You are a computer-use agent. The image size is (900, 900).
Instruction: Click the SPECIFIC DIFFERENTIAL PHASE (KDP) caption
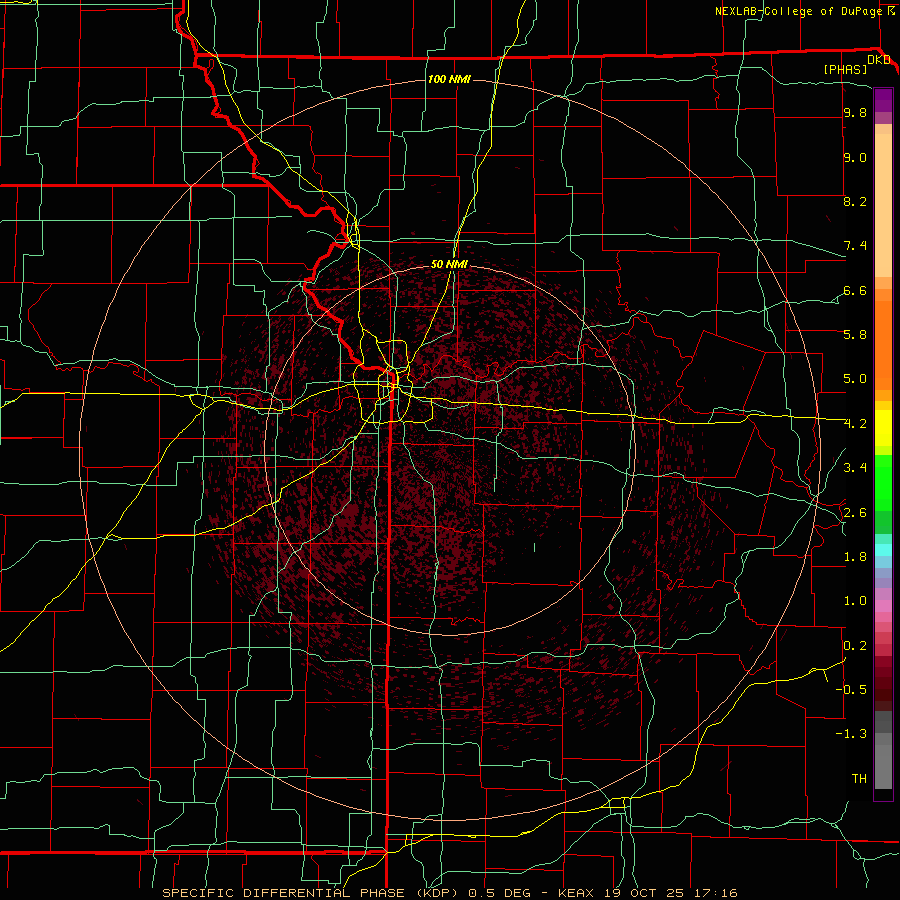[x=313, y=893]
